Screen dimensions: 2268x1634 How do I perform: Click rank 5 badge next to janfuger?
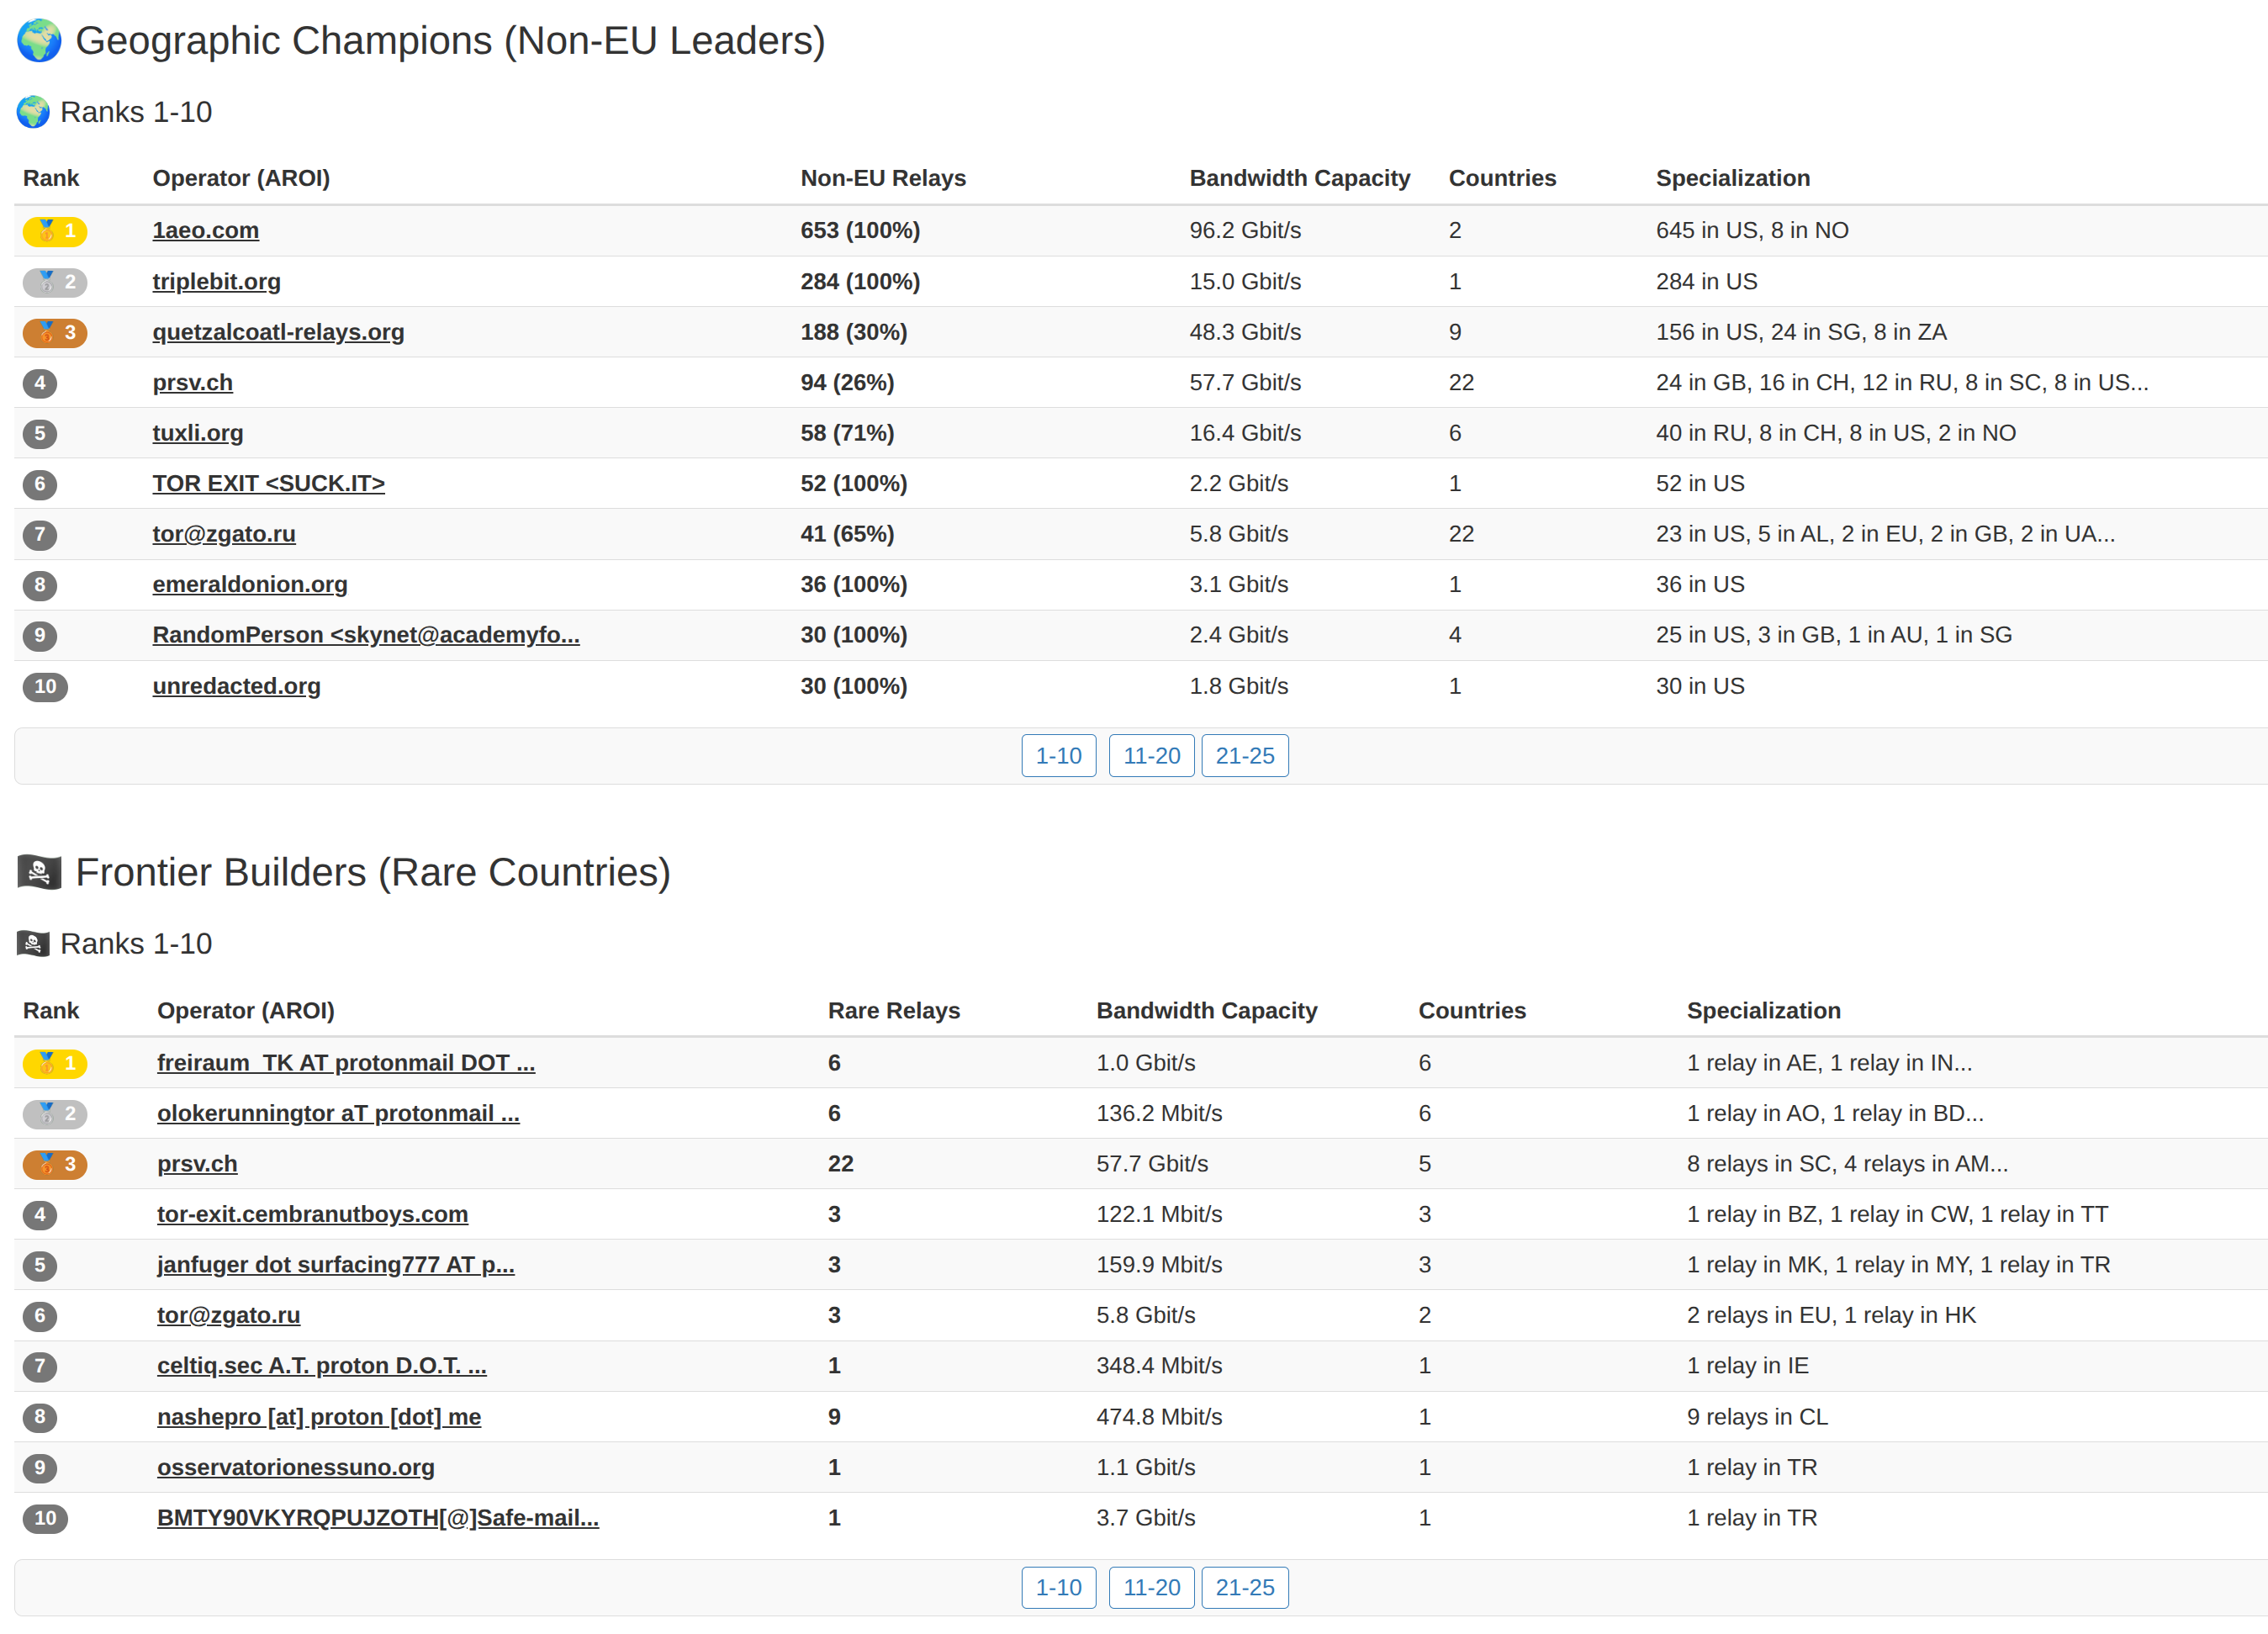(x=40, y=1265)
